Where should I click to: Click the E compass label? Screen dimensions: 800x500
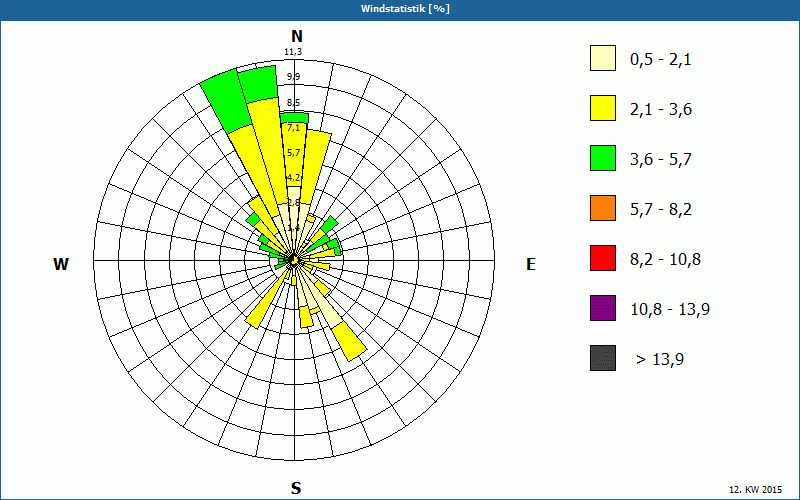pyautogui.click(x=531, y=264)
